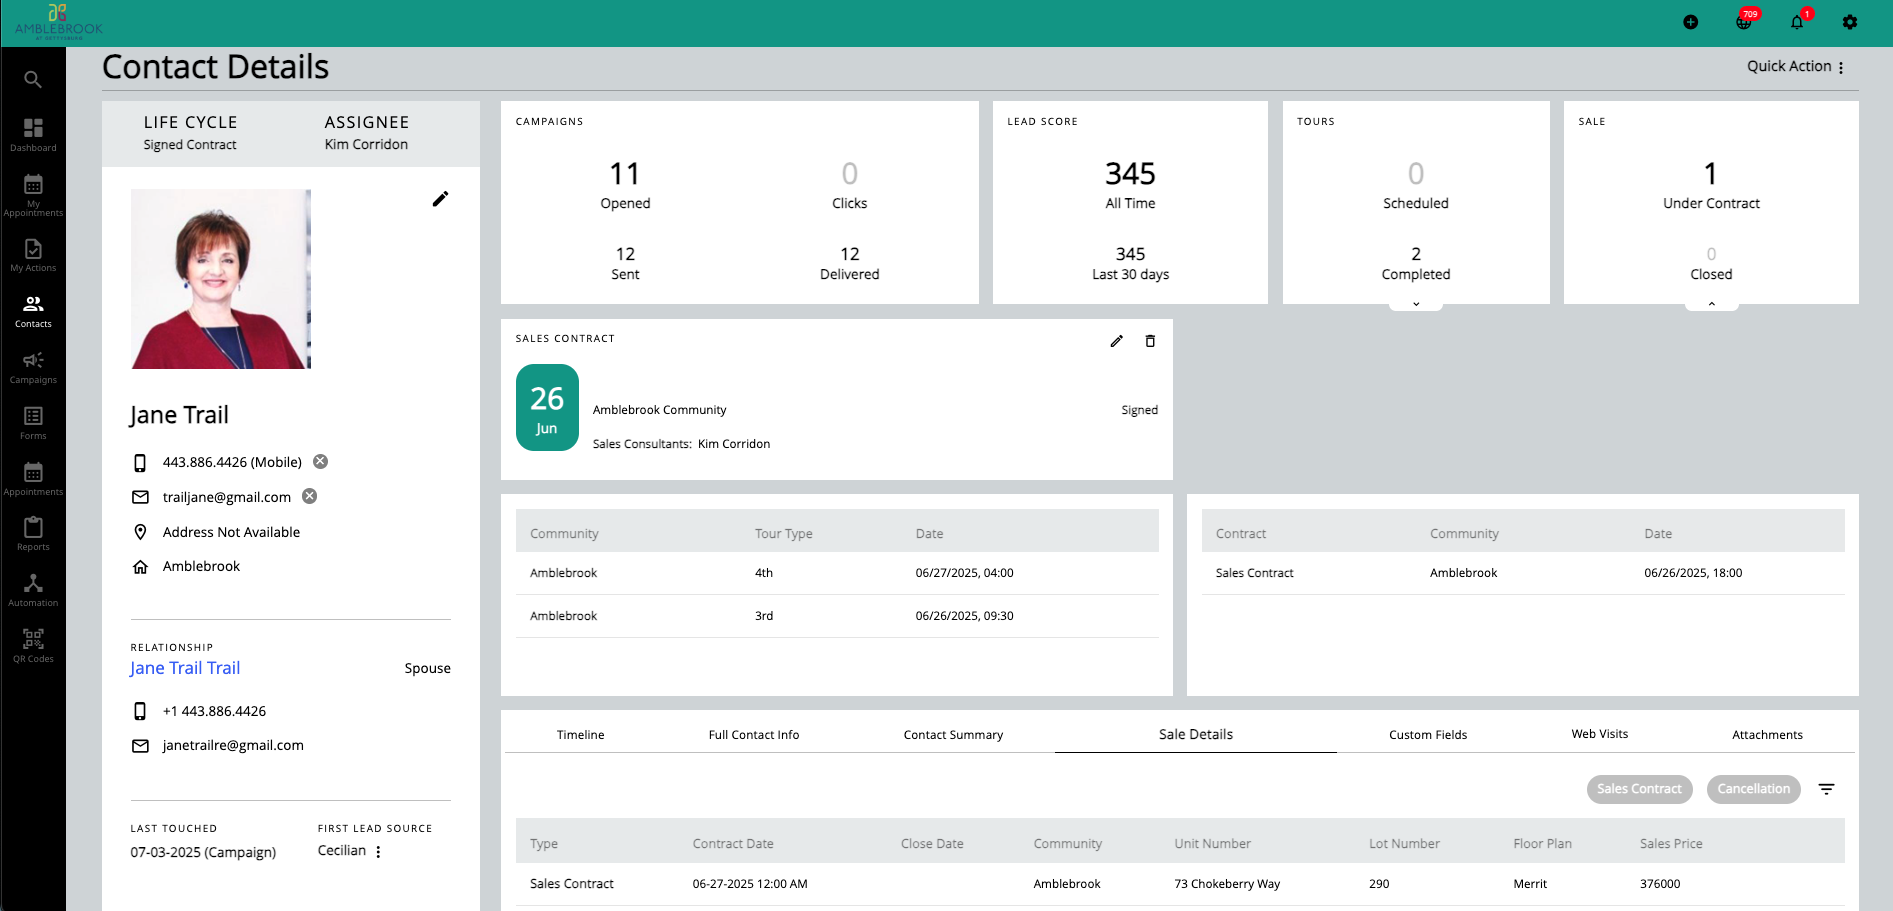Open Cecilian lead source options menu
Screen dimensions: 1893x911
[378, 851]
